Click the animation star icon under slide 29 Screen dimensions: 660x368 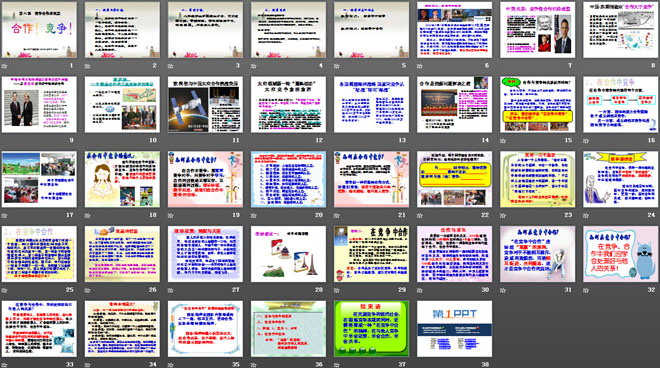[x=337, y=290]
